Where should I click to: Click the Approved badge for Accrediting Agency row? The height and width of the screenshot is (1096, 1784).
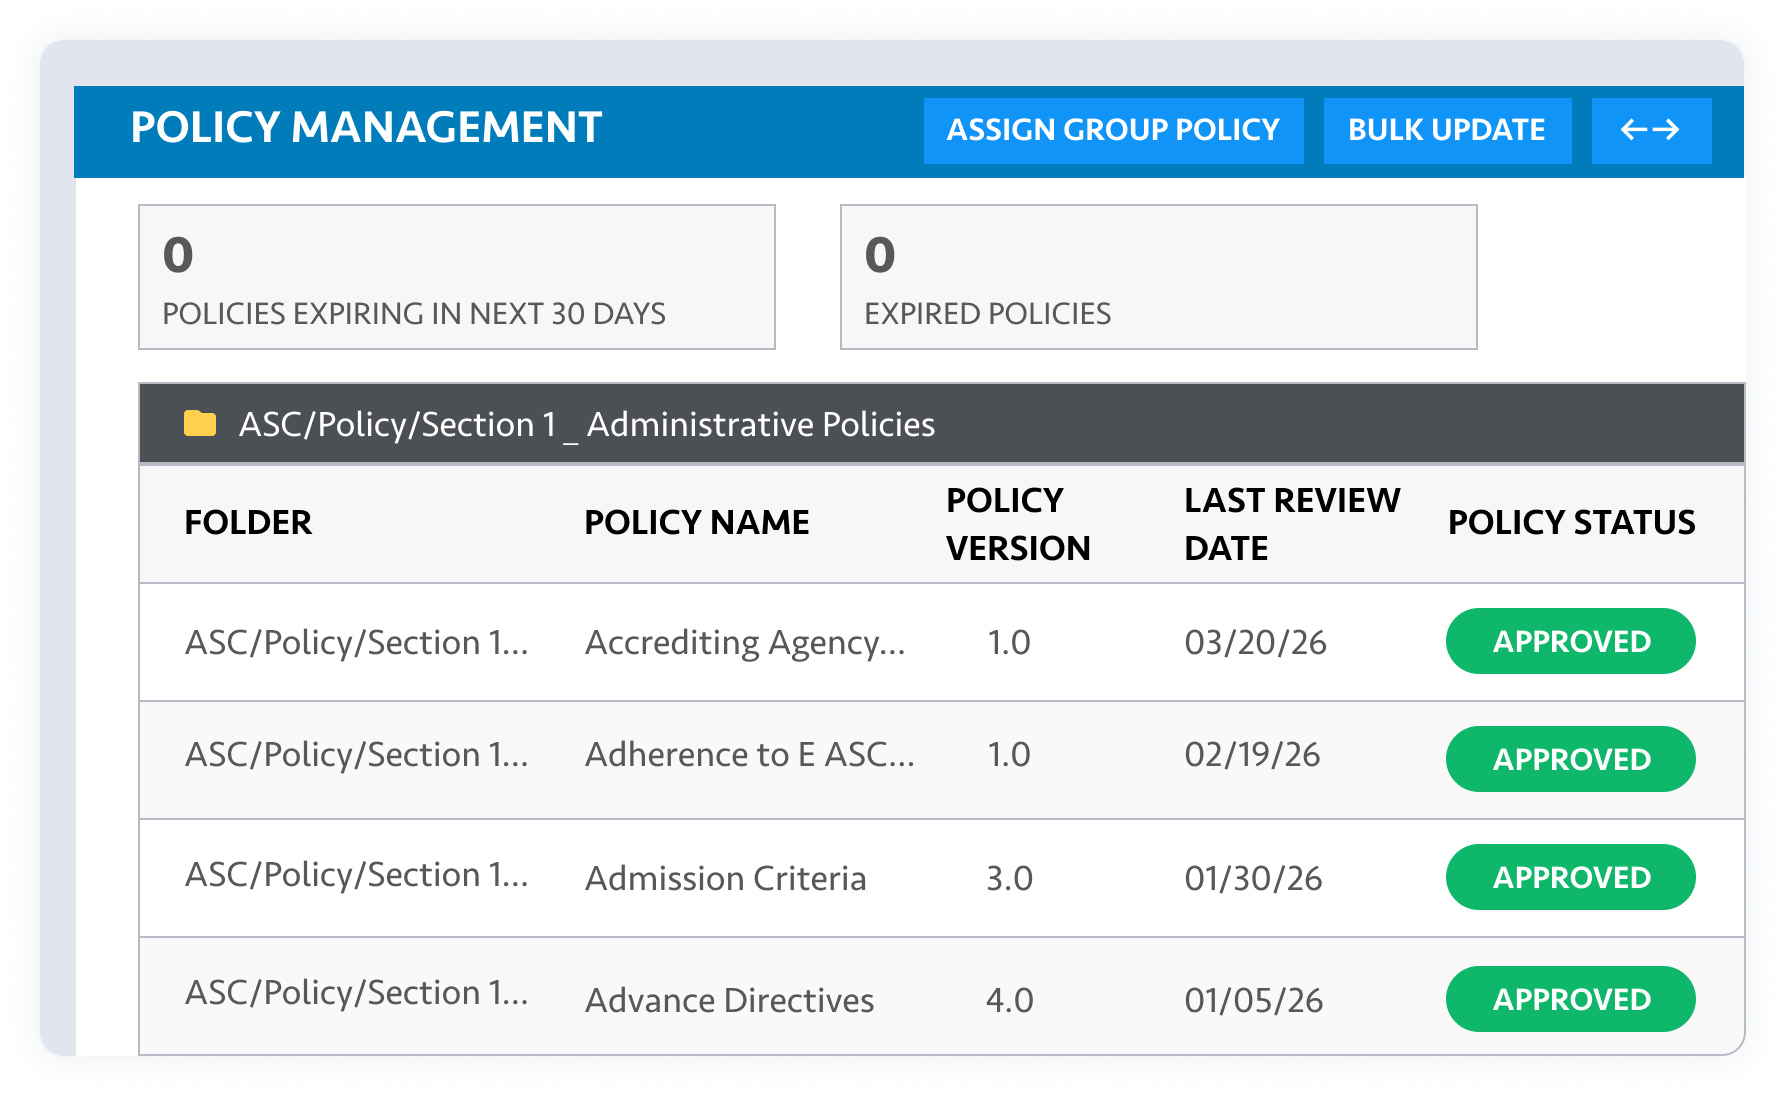click(1571, 641)
